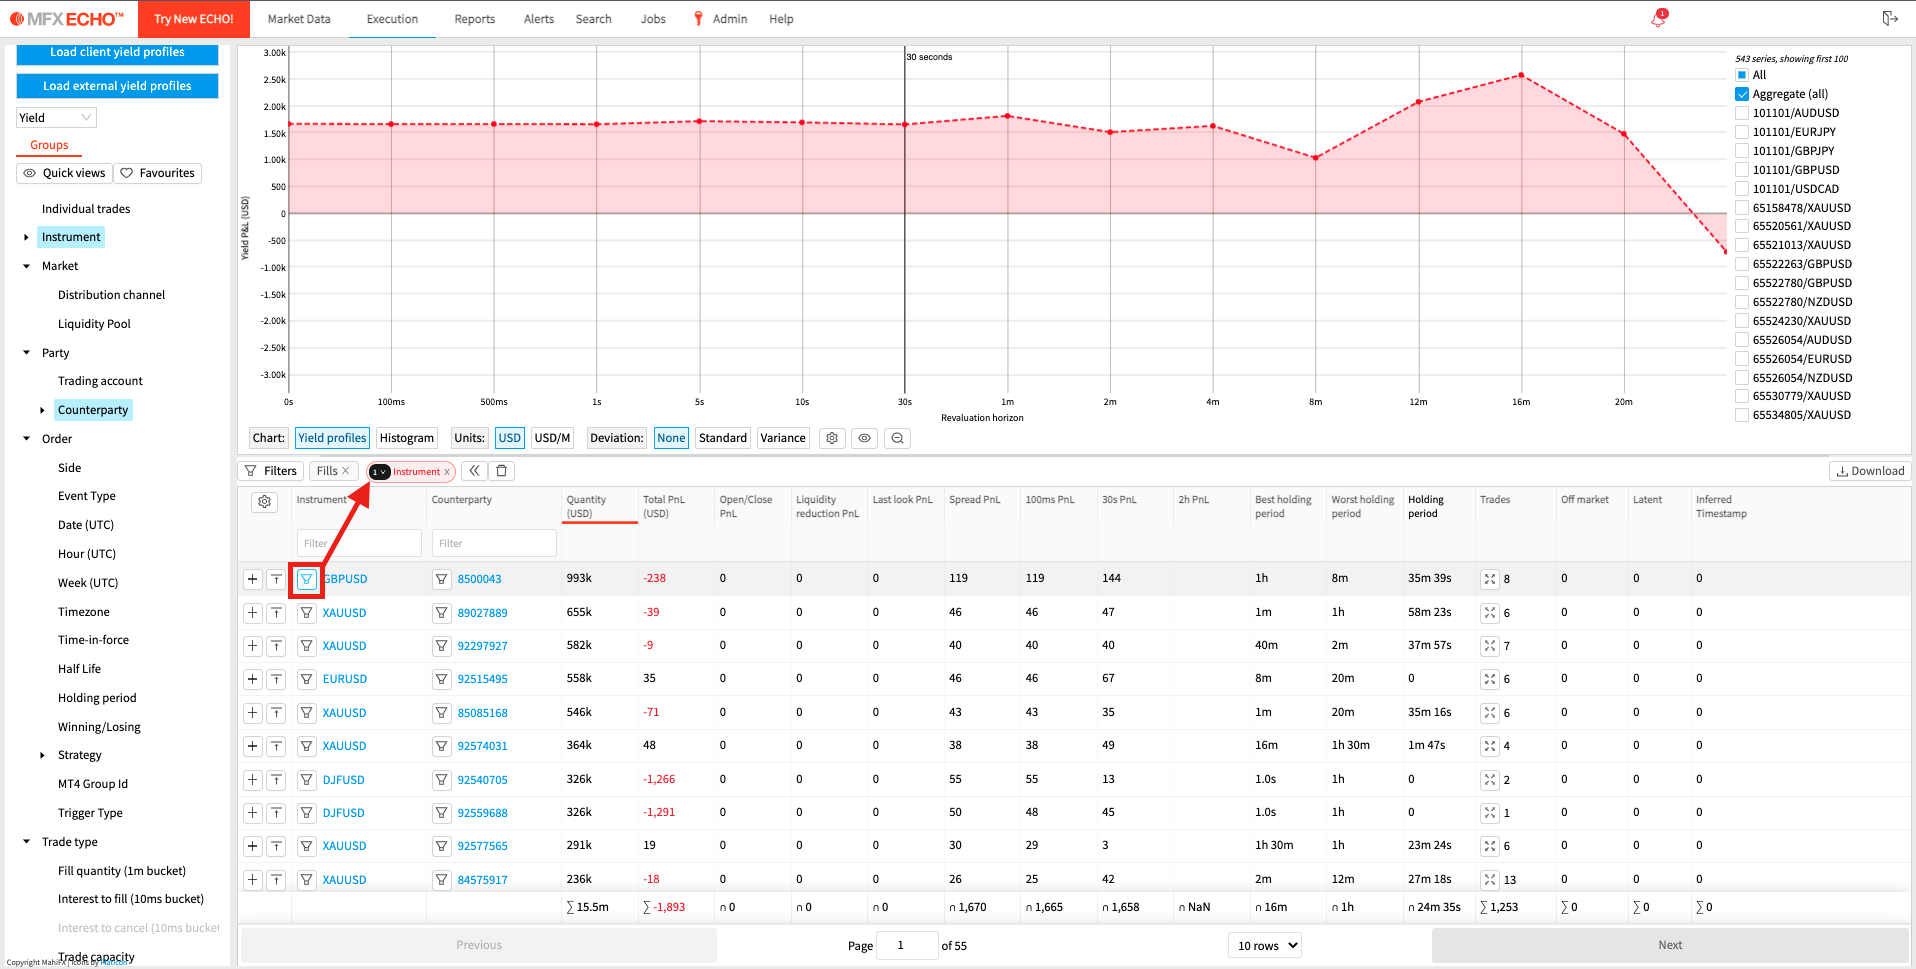
Task: Toggle chart eye visibility icon
Action: [864, 438]
